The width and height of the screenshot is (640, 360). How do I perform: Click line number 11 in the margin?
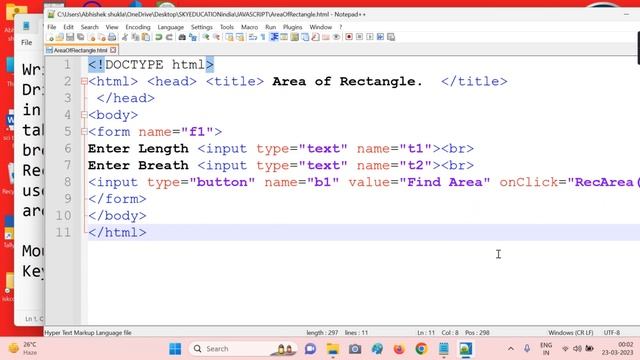63,232
